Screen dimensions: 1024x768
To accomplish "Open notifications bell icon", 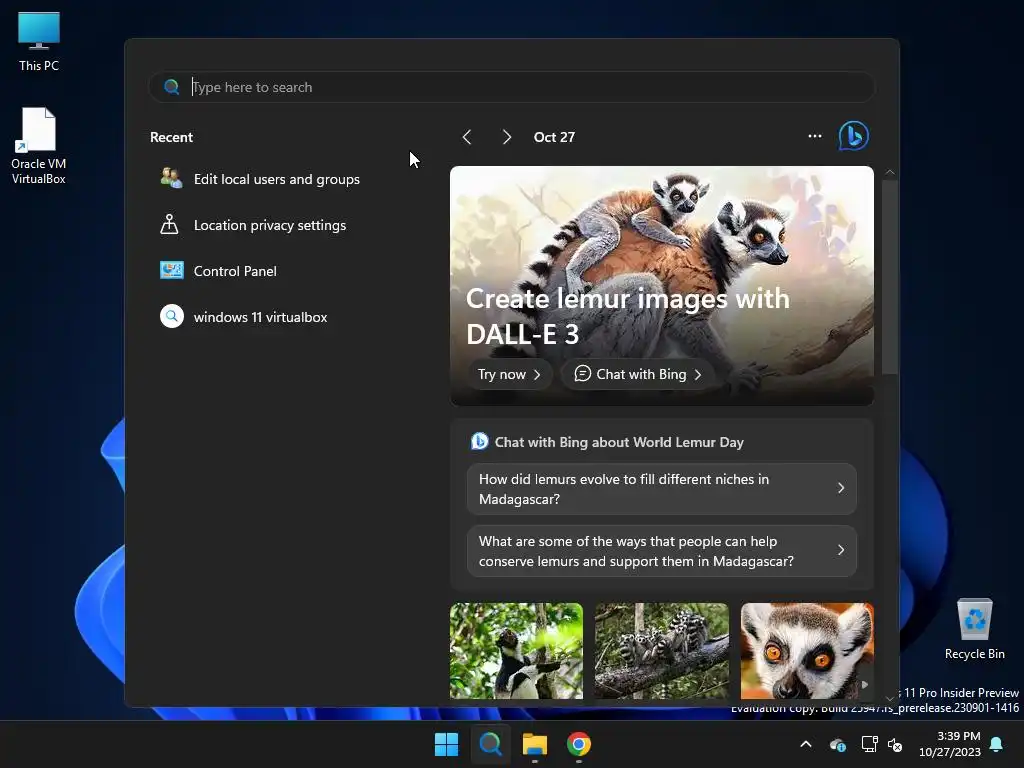I will pyautogui.click(x=997, y=744).
